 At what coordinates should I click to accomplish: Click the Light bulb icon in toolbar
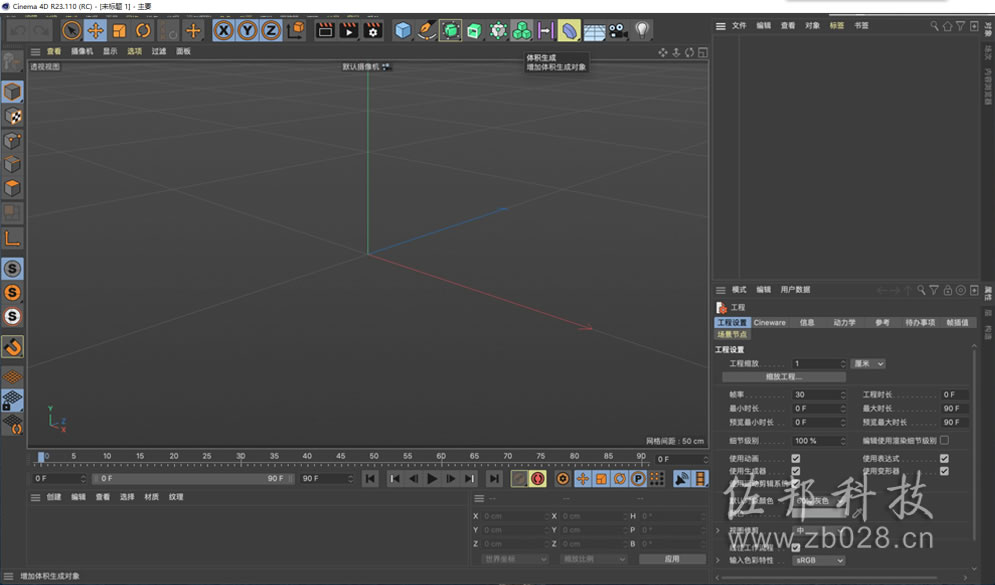[x=642, y=30]
